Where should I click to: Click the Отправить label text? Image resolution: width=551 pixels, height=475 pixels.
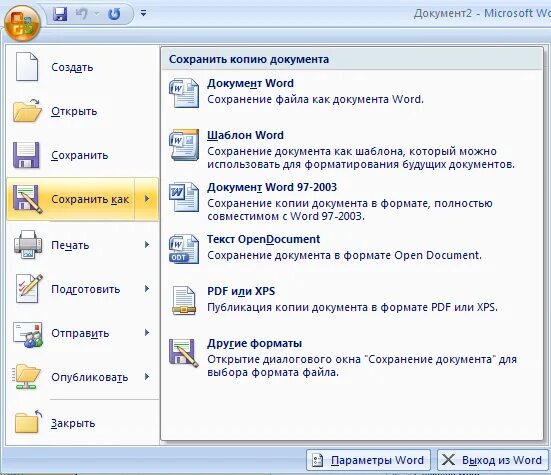pyautogui.click(x=80, y=333)
